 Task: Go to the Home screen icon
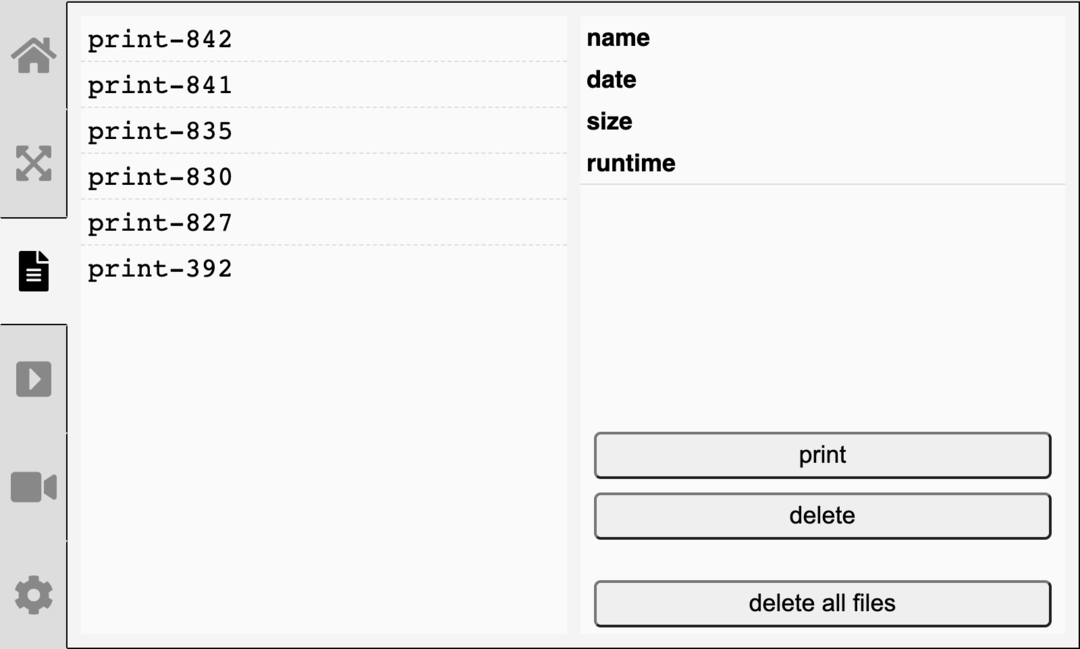[x=33, y=56]
